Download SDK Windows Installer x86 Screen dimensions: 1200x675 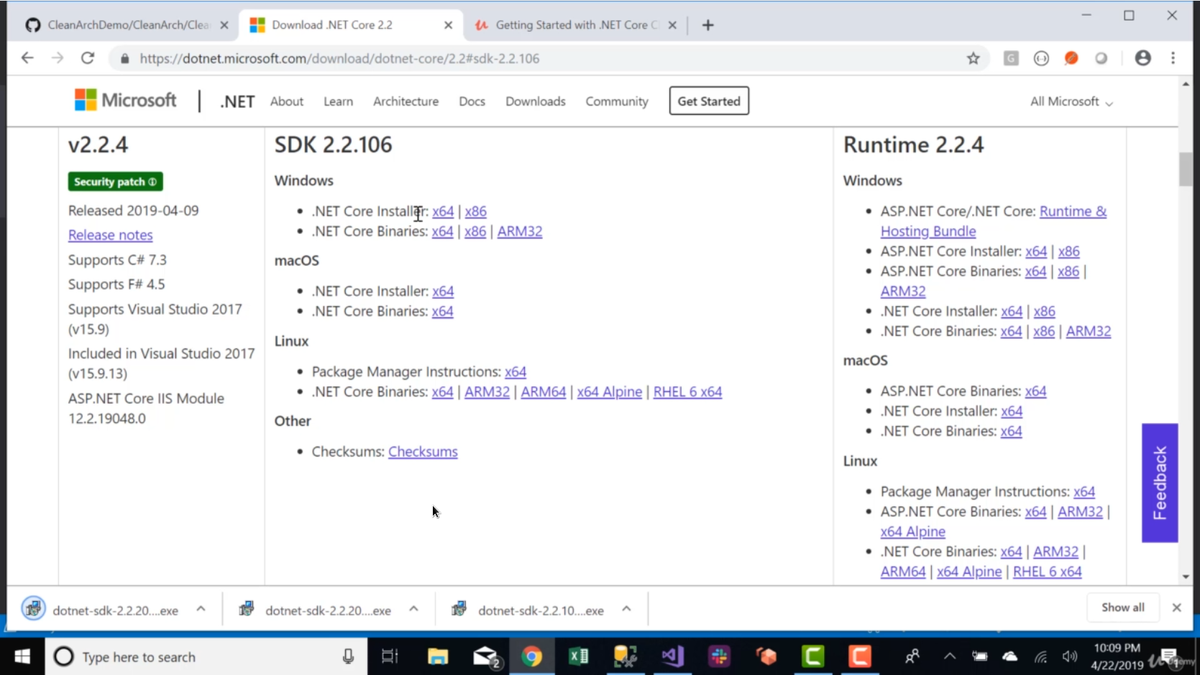click(476, 211)
